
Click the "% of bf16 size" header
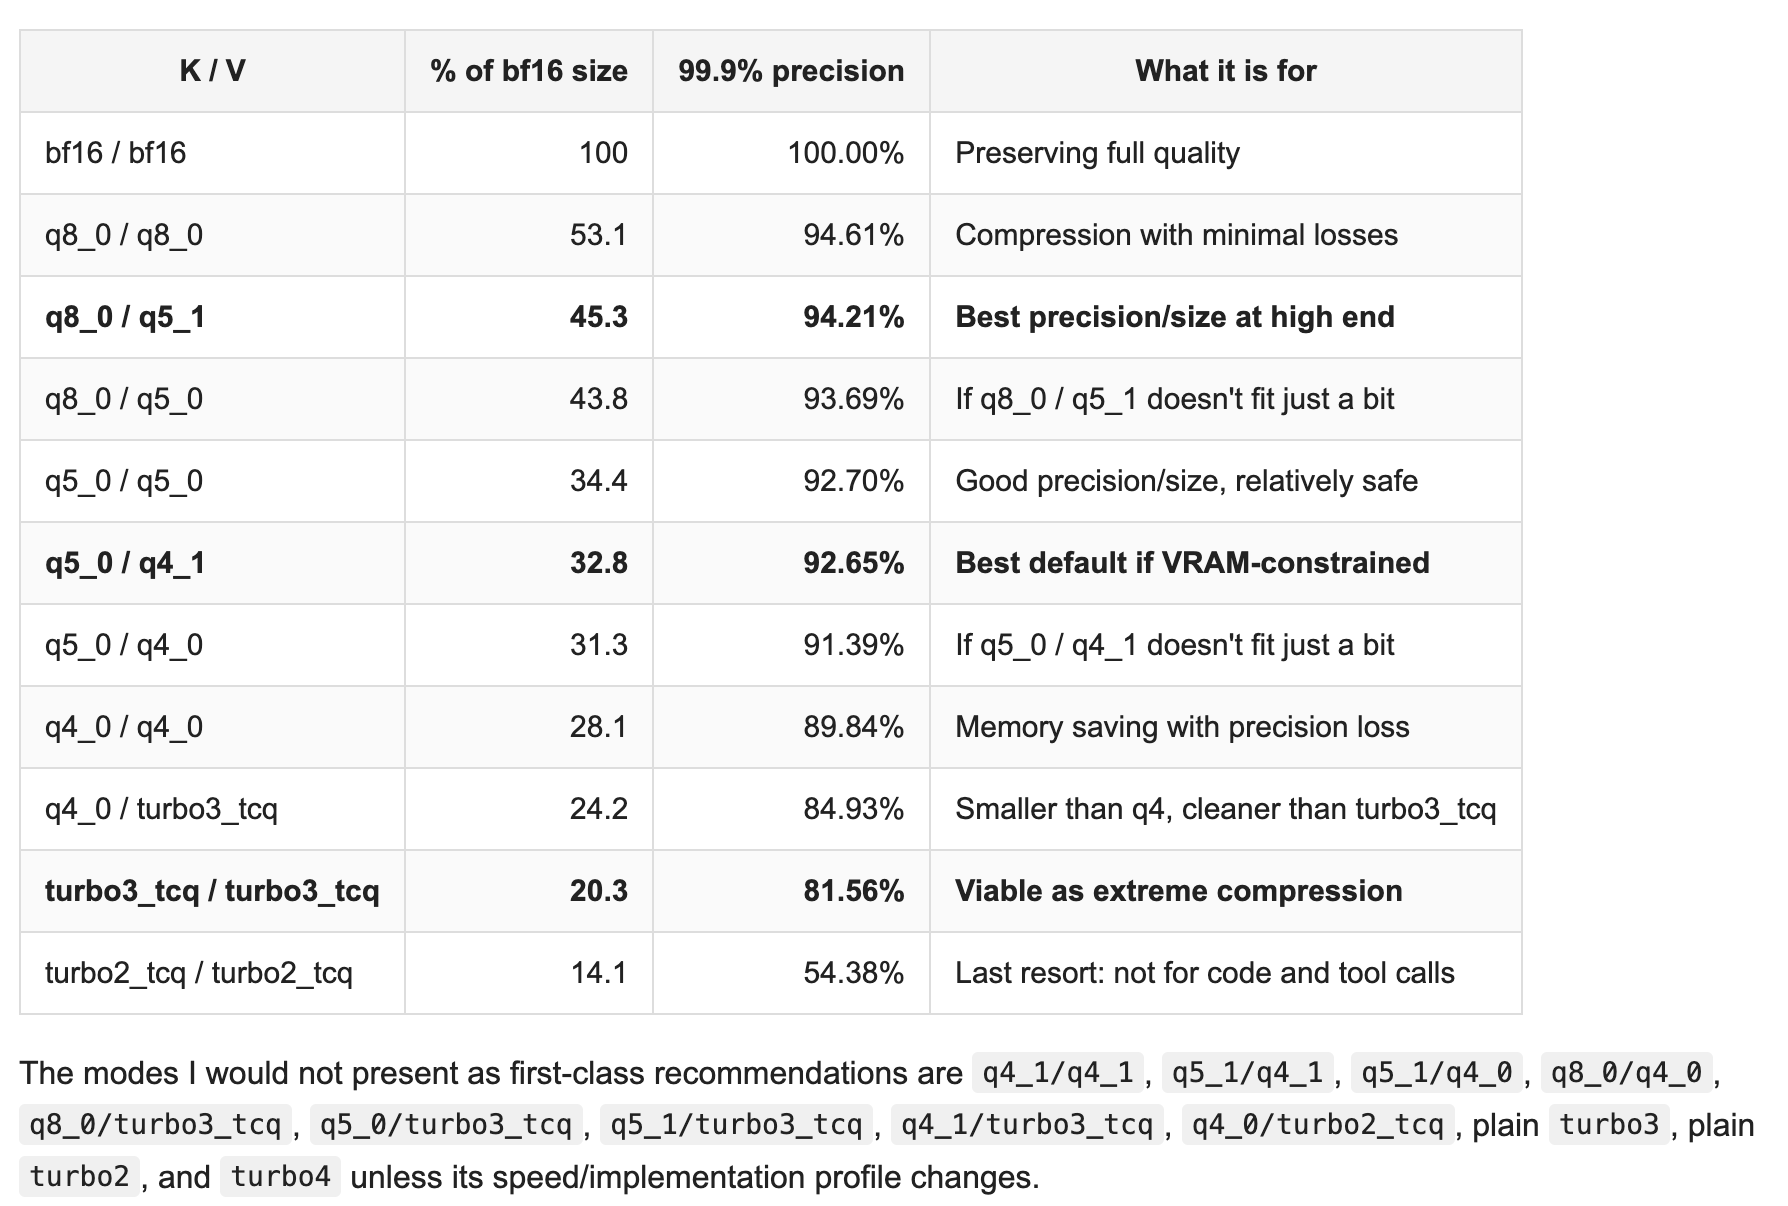point(529,71)
